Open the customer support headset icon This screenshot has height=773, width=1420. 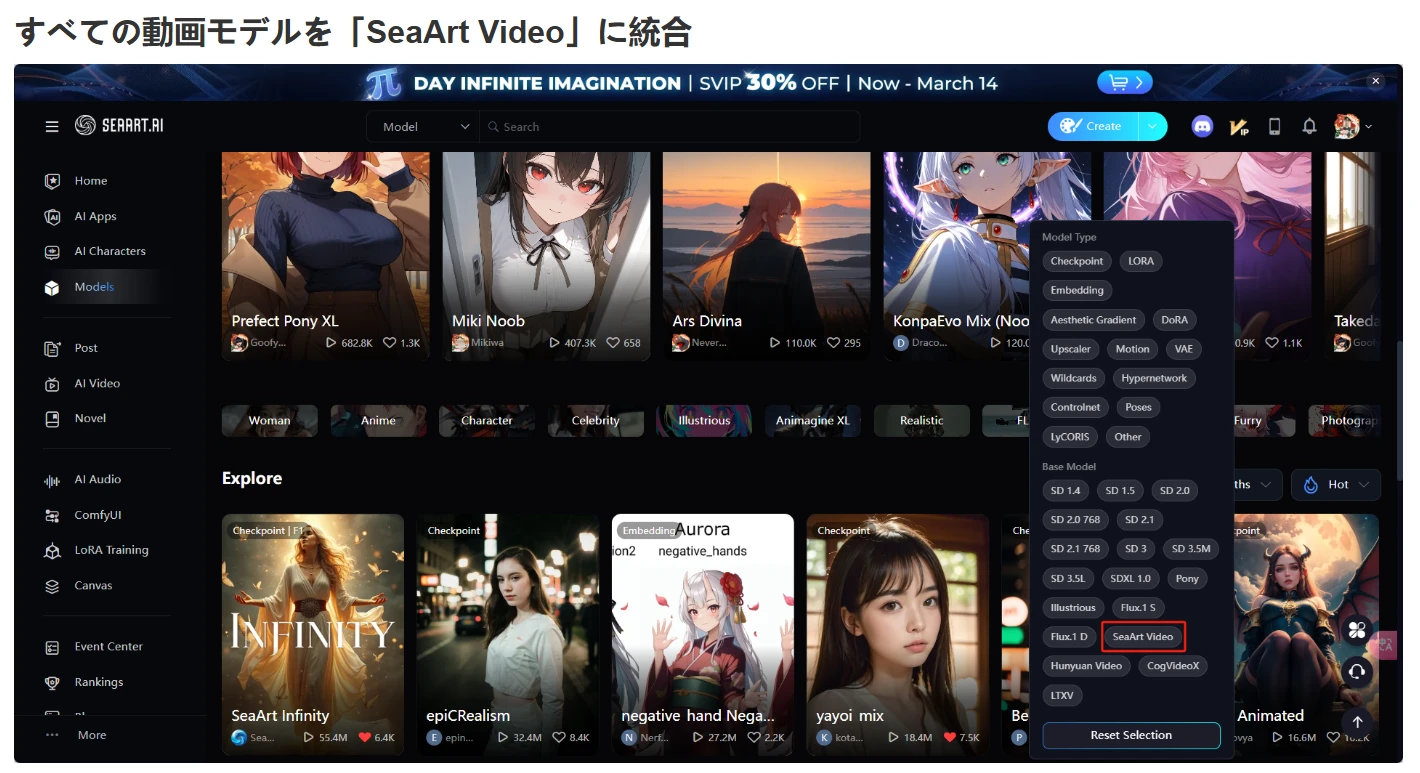1357,672
